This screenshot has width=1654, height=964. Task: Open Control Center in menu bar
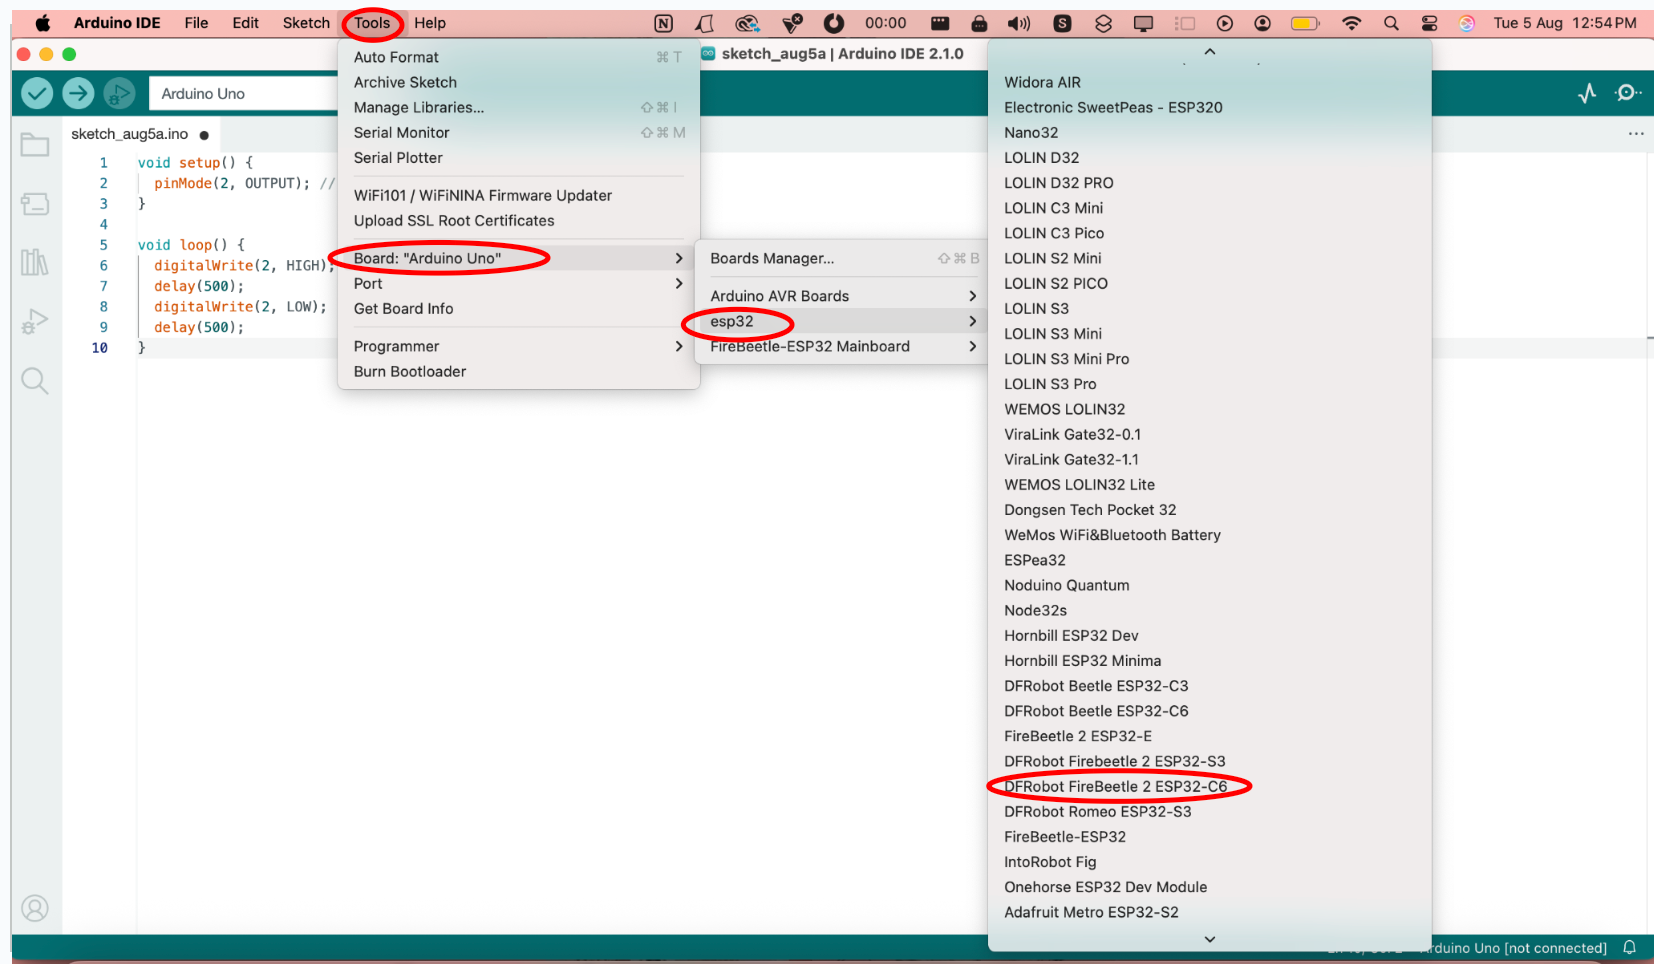1430,23
